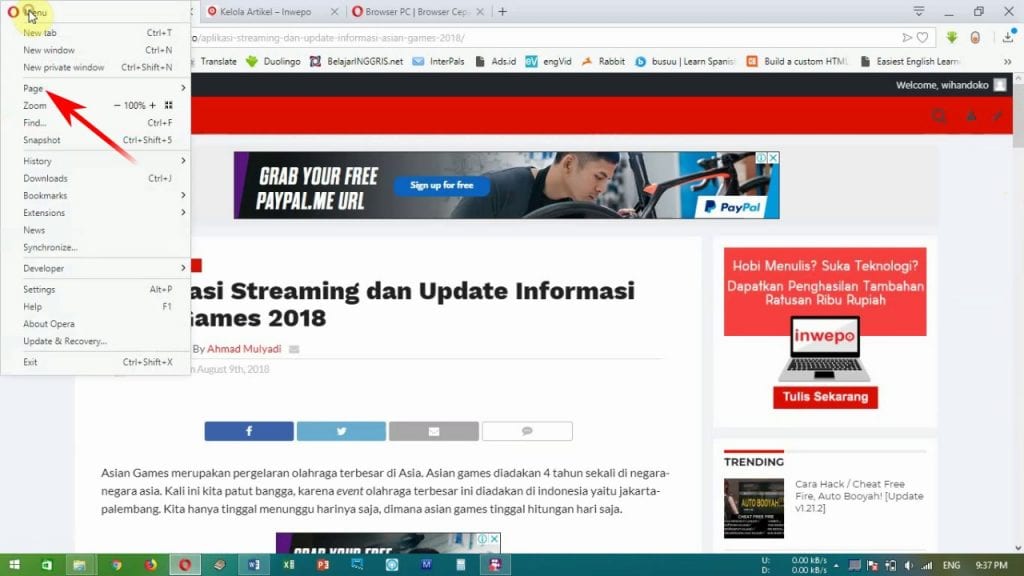Select News in the Opera menu
This screenshot has height=576, width=1024.
[97, 230]
